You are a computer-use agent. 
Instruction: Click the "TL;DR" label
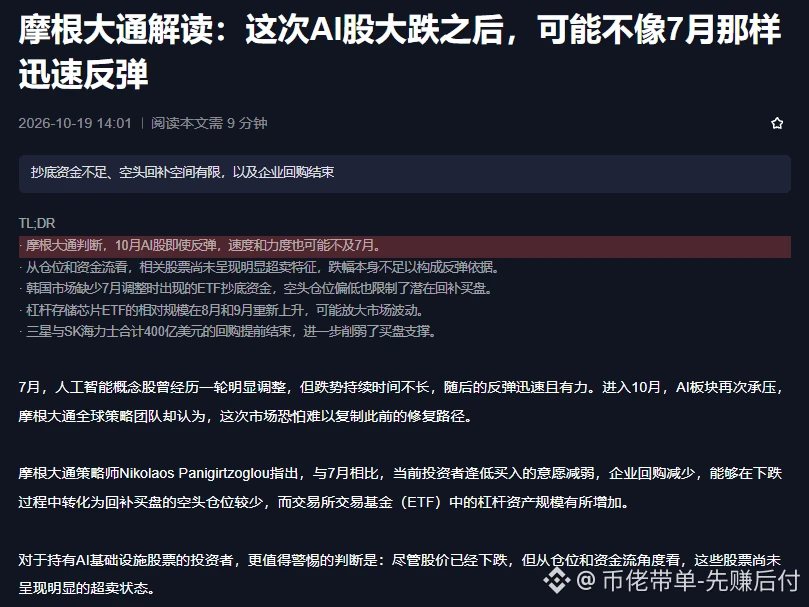pos(37,223)
